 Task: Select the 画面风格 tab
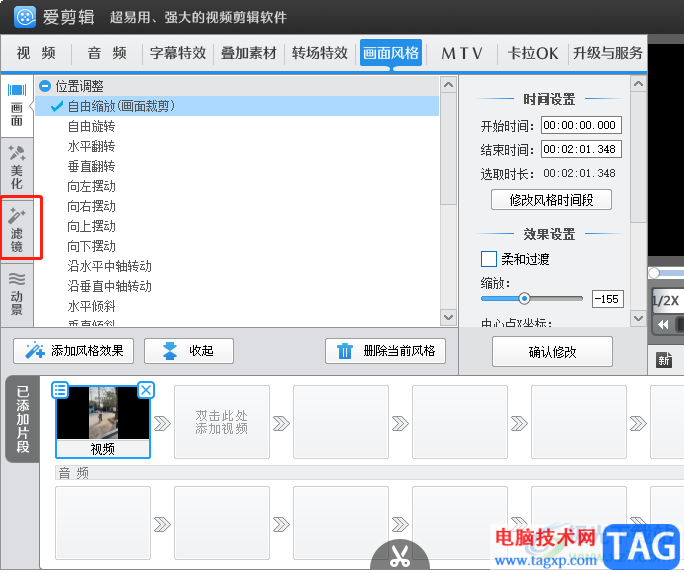point(391,53)
